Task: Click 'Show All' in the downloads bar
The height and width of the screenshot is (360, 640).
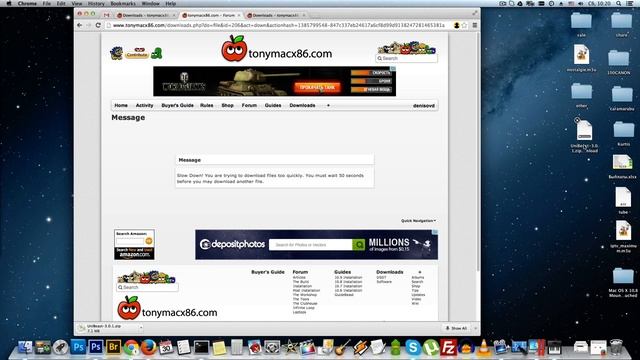Action: tap(456, 328)
